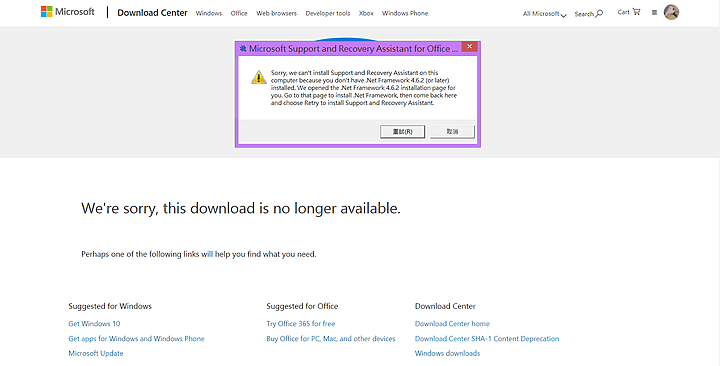Open the Office menu item
This screenshot has width=720, height=366.
pyautogui.click(x=239, y=13)
